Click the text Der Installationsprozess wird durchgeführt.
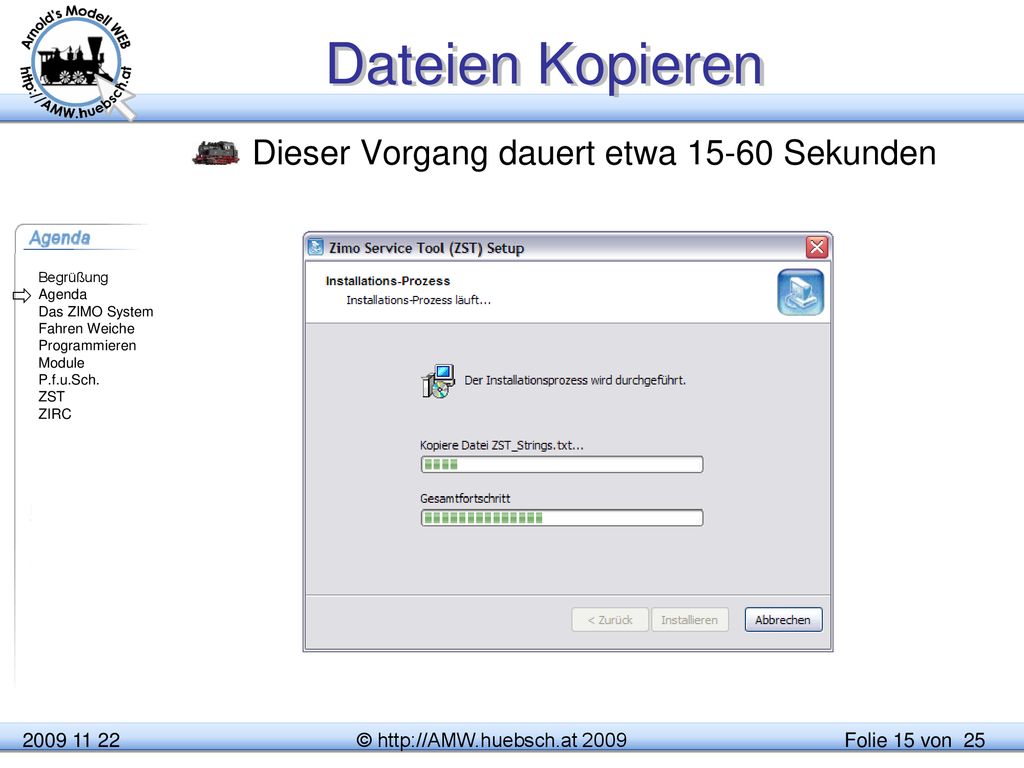 (575, 380)
